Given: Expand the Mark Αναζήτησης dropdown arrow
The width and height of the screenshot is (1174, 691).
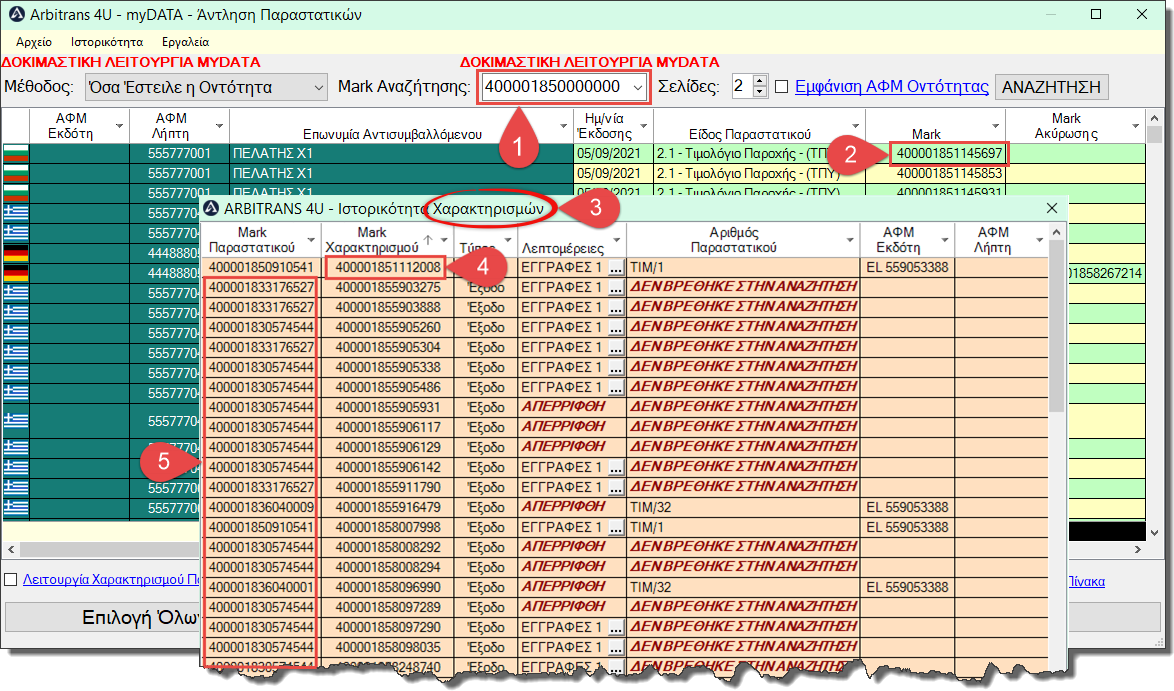Looking at the screenshot, I should tap(638, 88).
